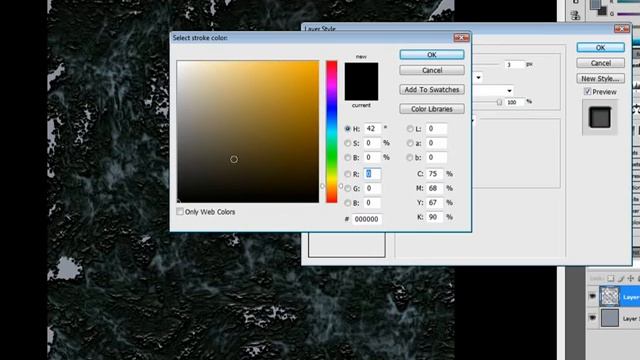Select the blue B radio button above hex field

point(347,202)
